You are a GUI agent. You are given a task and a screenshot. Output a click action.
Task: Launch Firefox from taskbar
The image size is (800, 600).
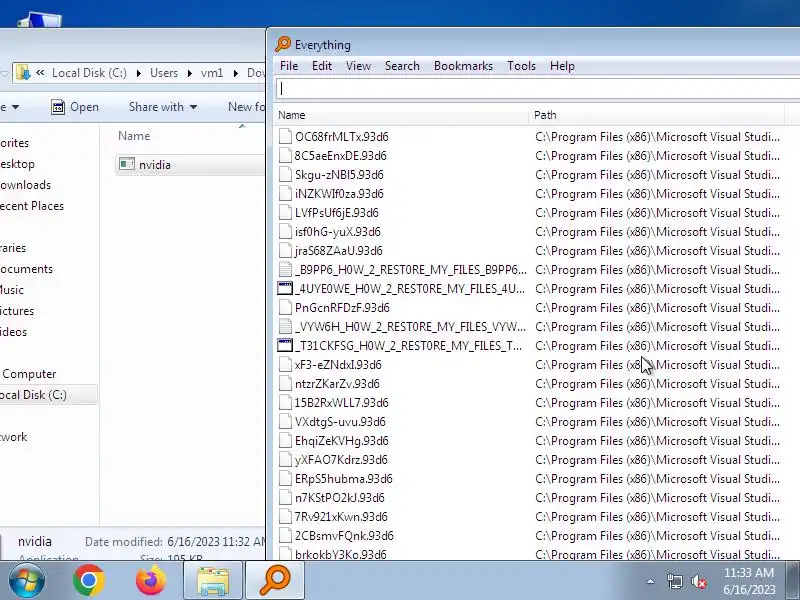point(151,581)
